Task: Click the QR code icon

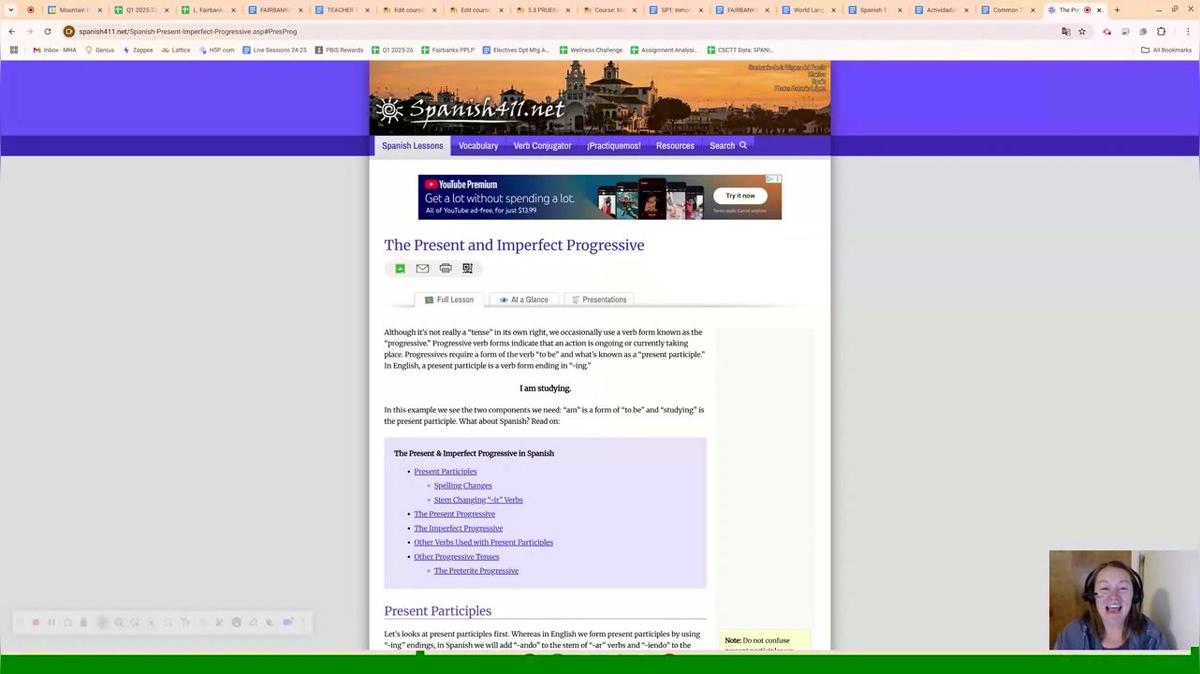Action: [467, 269]
